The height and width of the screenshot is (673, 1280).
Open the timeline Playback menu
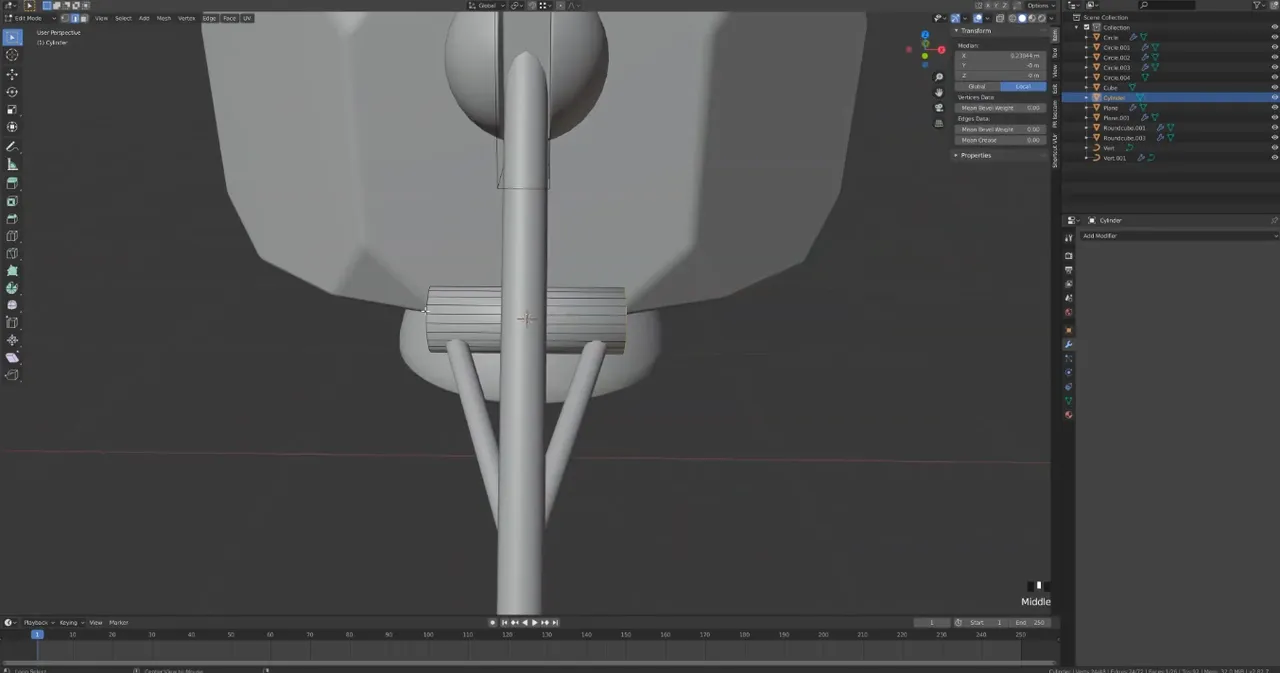(37, 622)
